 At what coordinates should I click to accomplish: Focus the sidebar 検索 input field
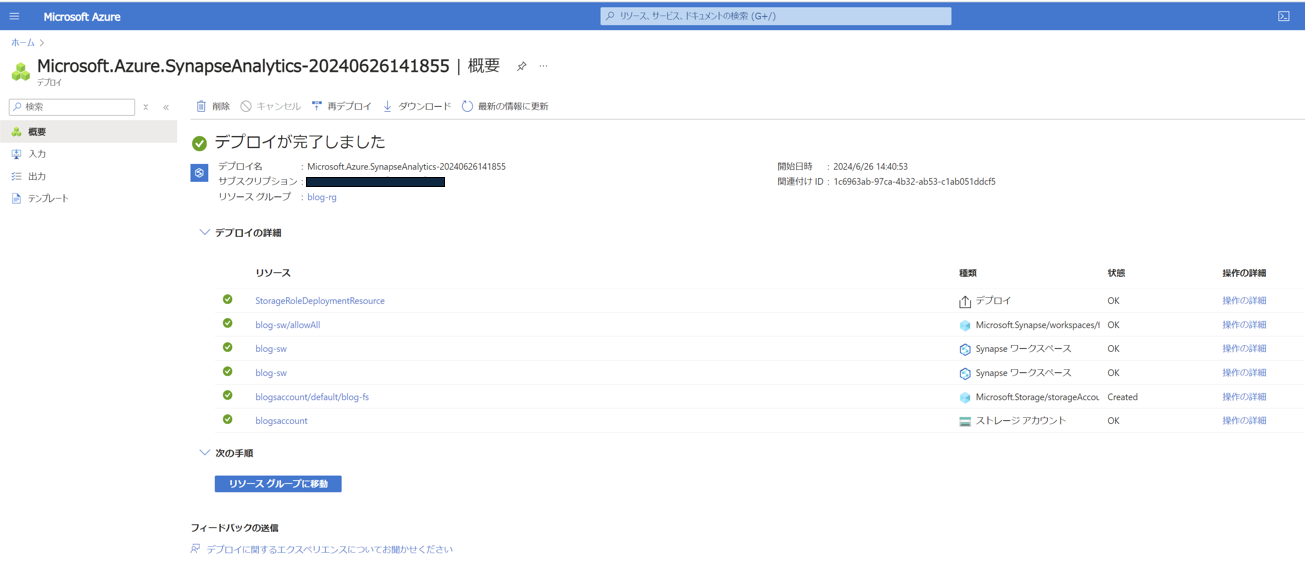point(72,107)
